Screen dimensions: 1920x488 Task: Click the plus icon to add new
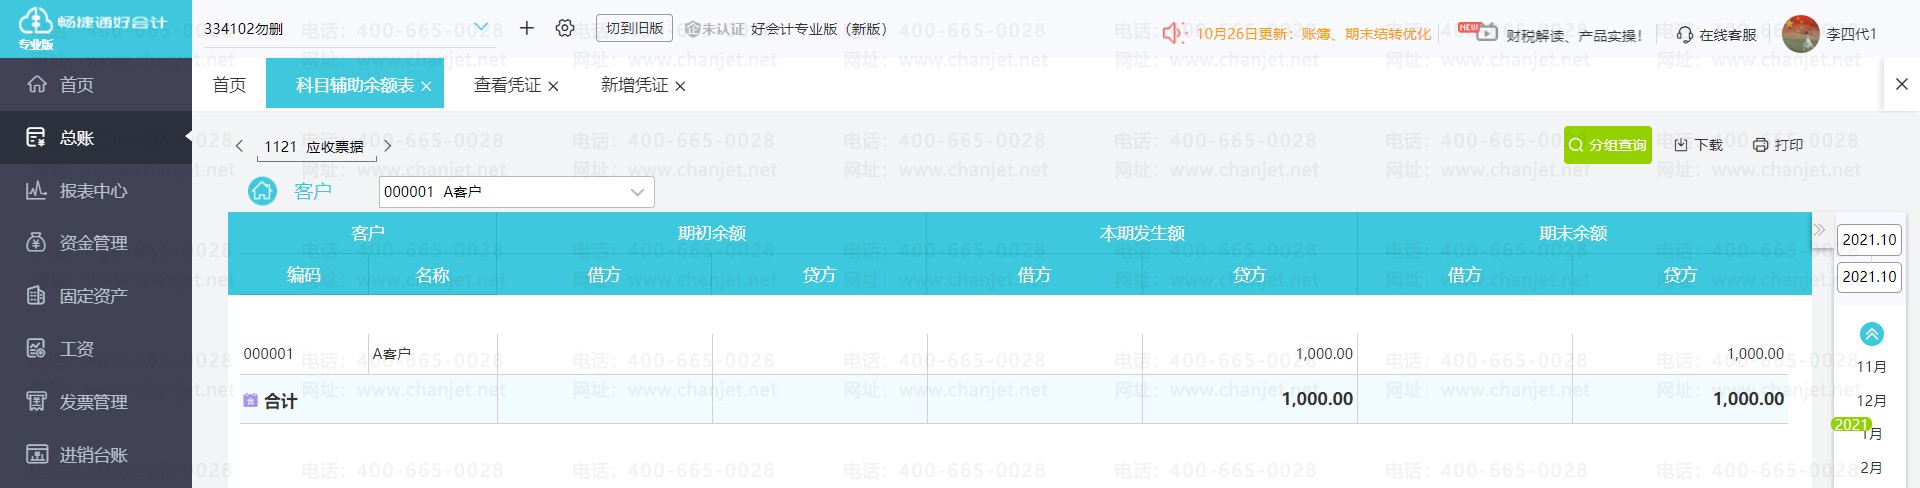click(x=527, y=28)
